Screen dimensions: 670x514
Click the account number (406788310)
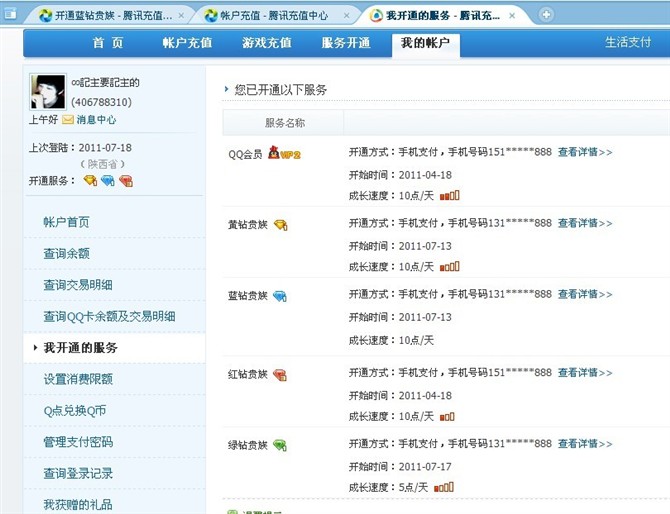101,102
